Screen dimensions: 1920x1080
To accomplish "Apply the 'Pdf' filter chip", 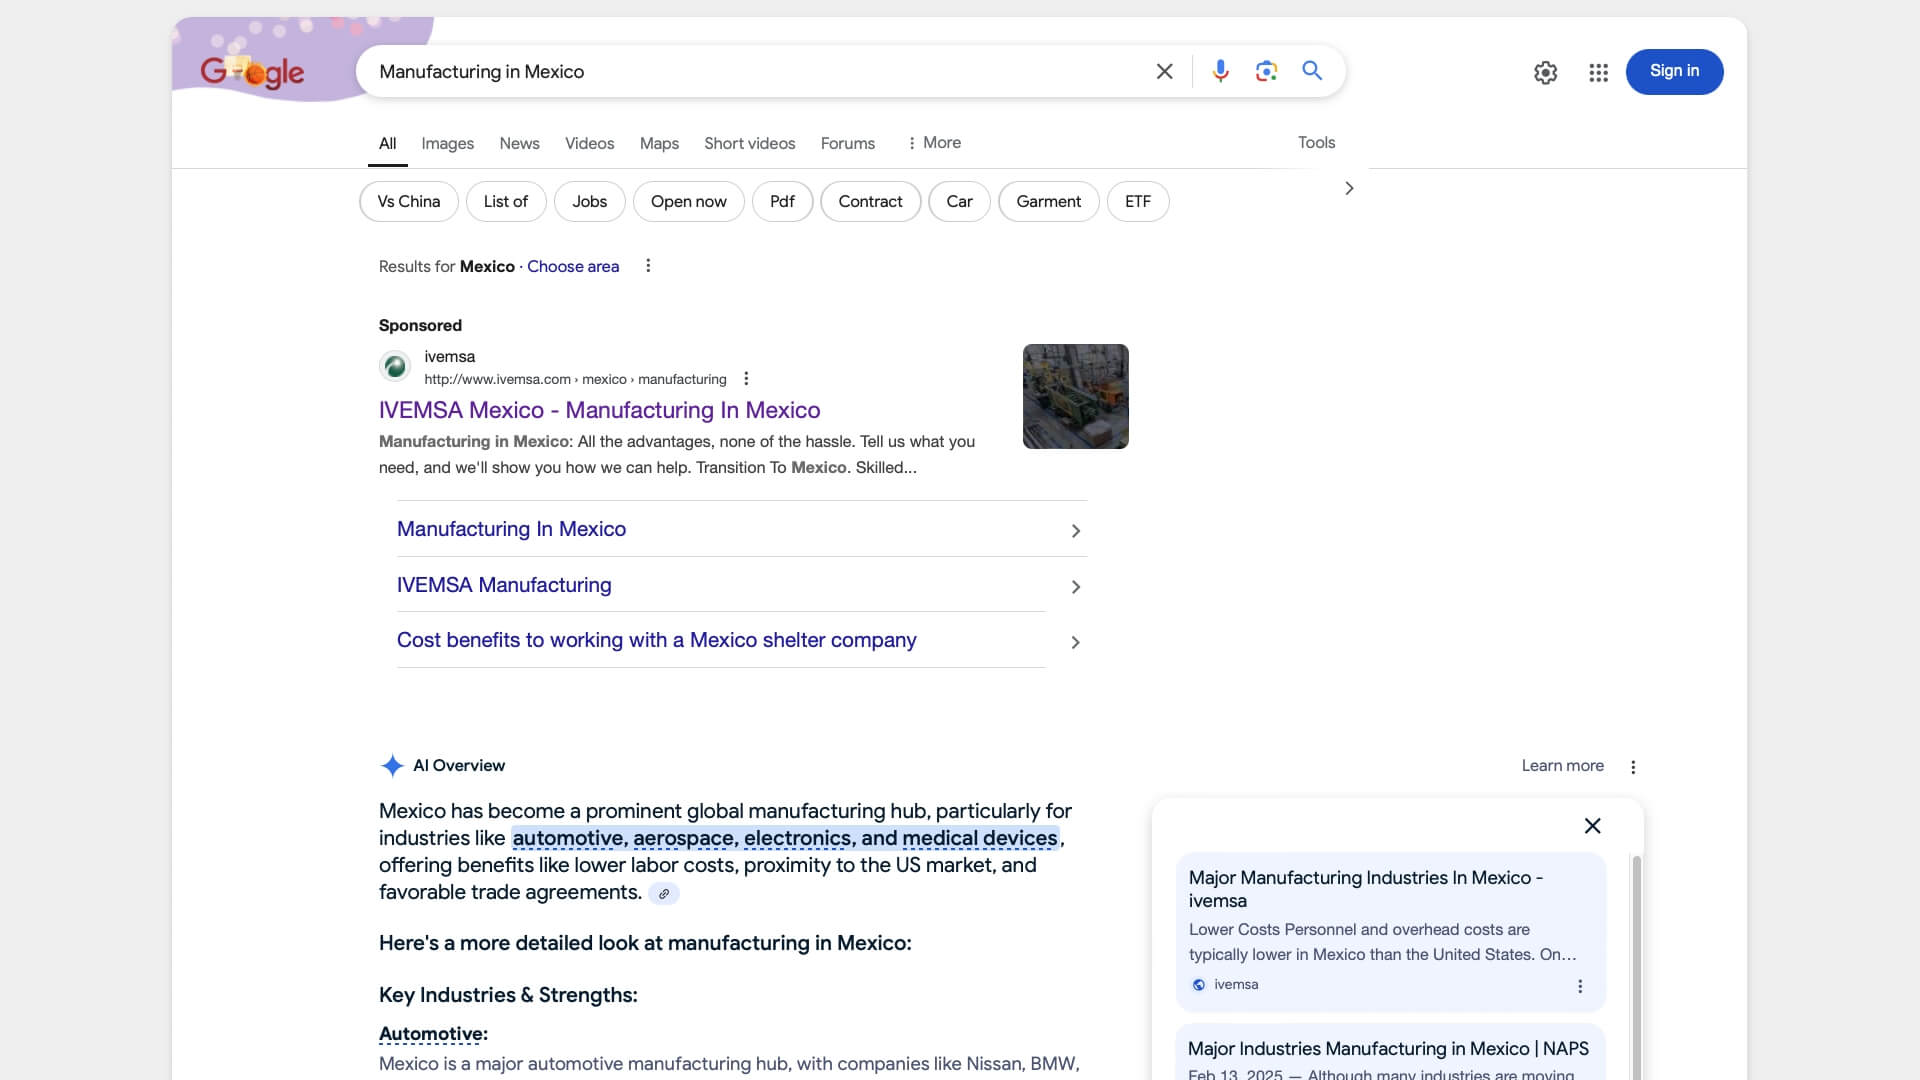I will click(782, 201).
